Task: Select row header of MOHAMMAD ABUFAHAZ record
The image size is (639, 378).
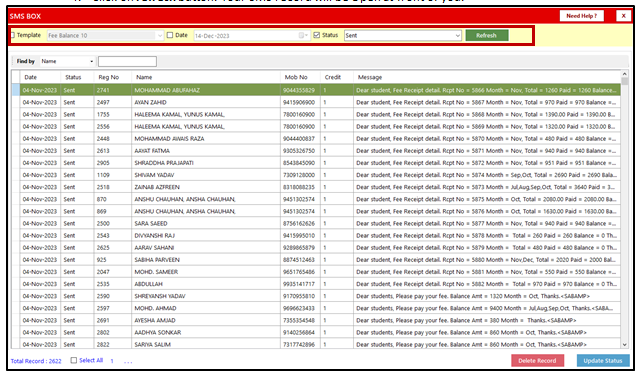Action: 15,90
